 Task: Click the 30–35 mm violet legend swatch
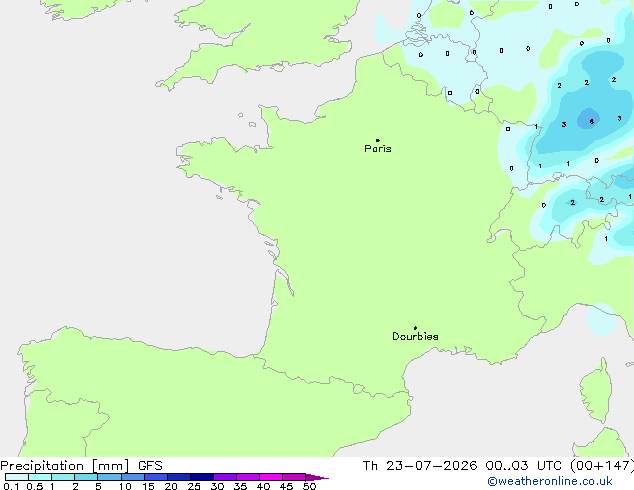pyautogui.click(x=225, y=477)
